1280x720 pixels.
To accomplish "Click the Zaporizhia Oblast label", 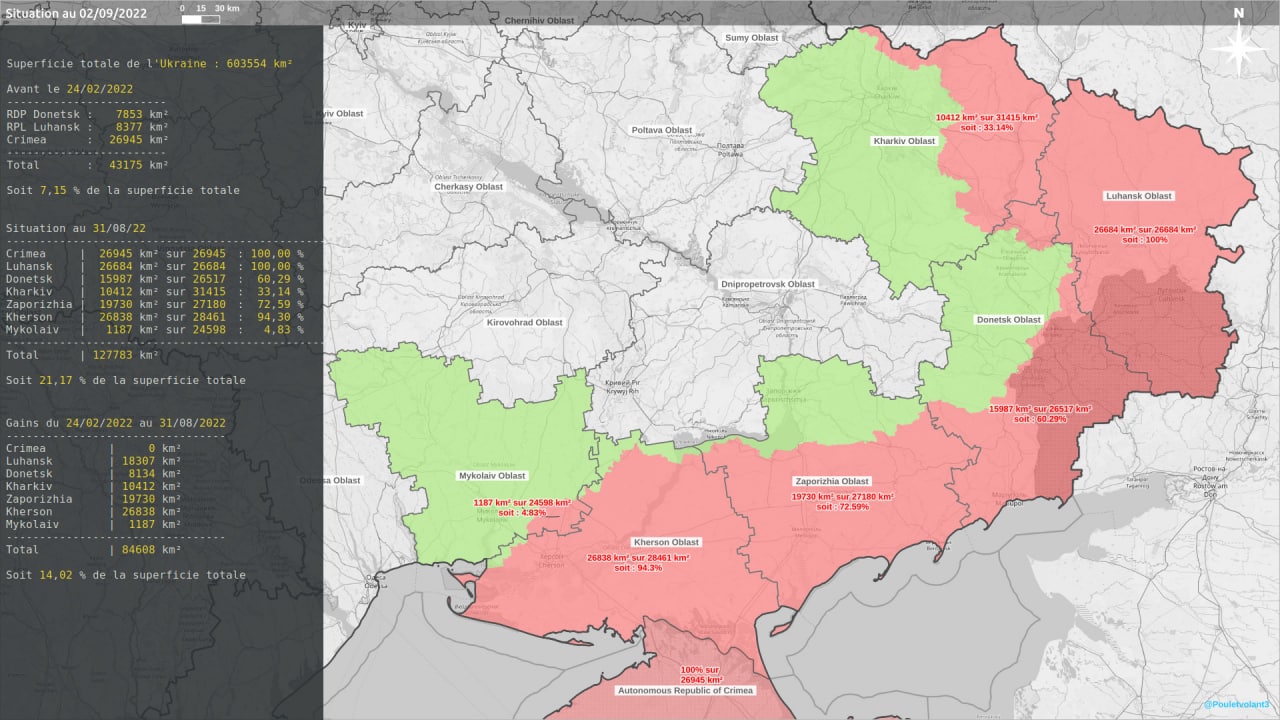I will pyautogui.click(x=831, y=481).
